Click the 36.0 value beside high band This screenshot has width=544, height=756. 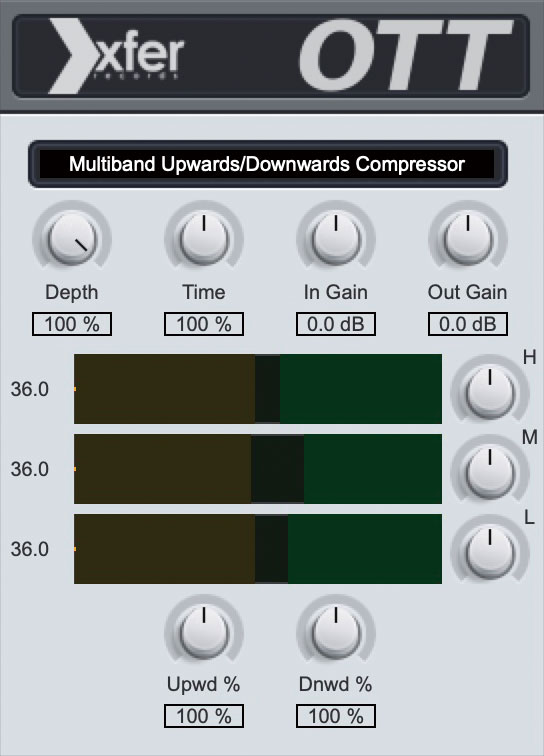30,389
